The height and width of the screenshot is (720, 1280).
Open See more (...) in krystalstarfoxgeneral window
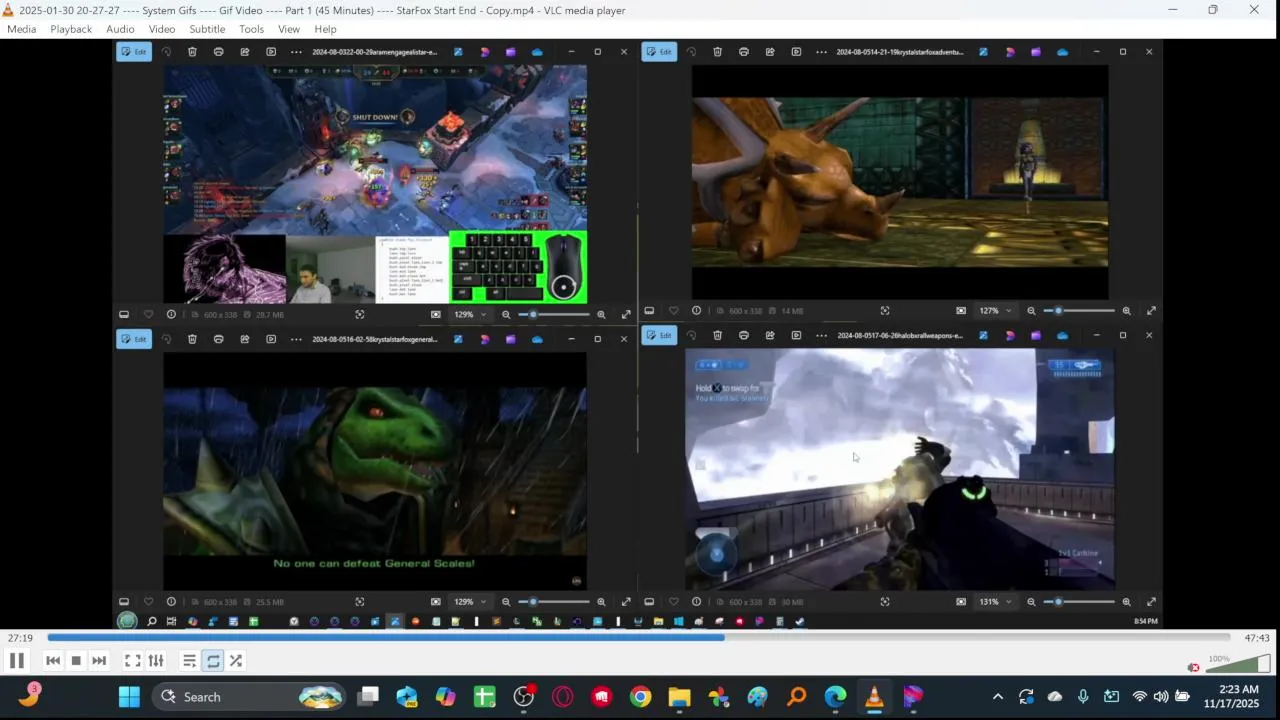pos(296,339)
